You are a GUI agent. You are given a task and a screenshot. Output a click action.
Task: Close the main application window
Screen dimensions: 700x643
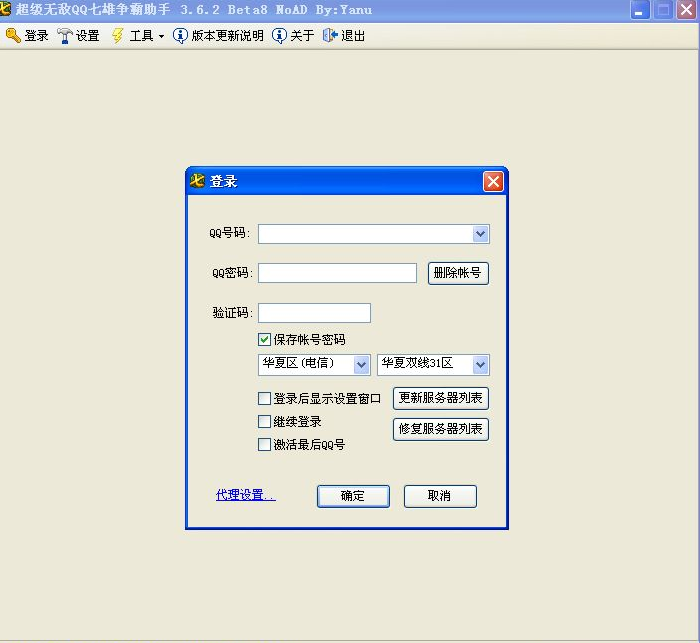point(687,10)
